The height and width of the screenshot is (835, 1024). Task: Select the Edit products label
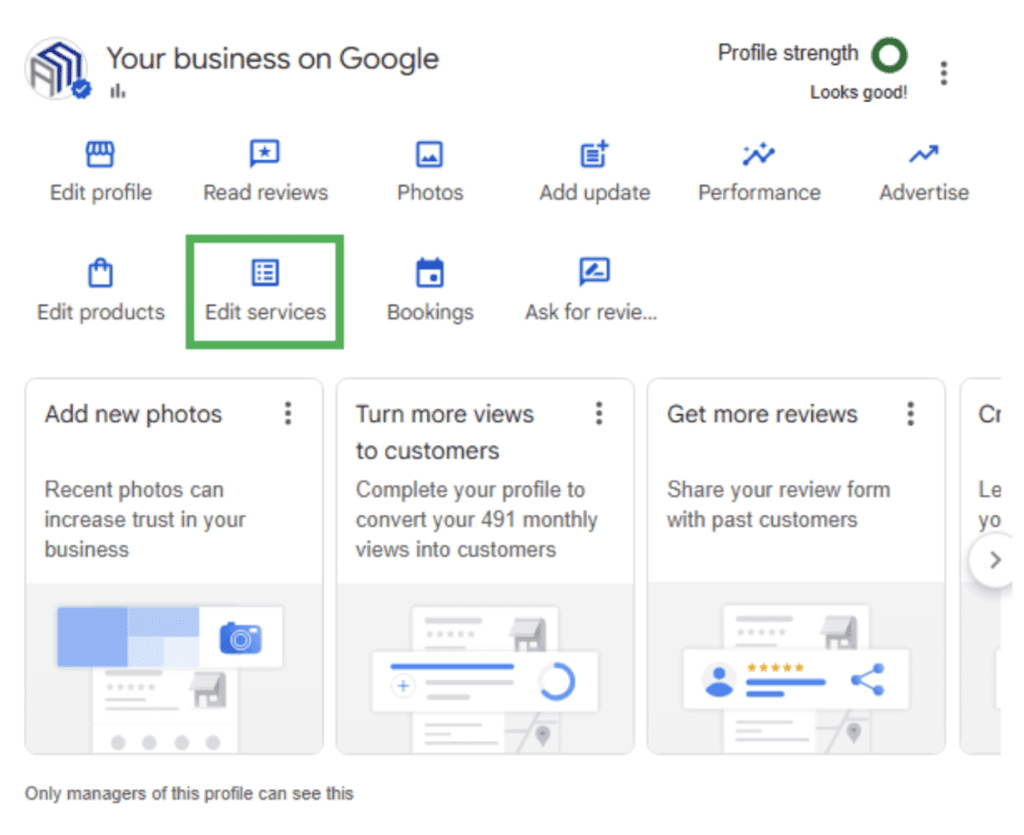tap(101, 312)
